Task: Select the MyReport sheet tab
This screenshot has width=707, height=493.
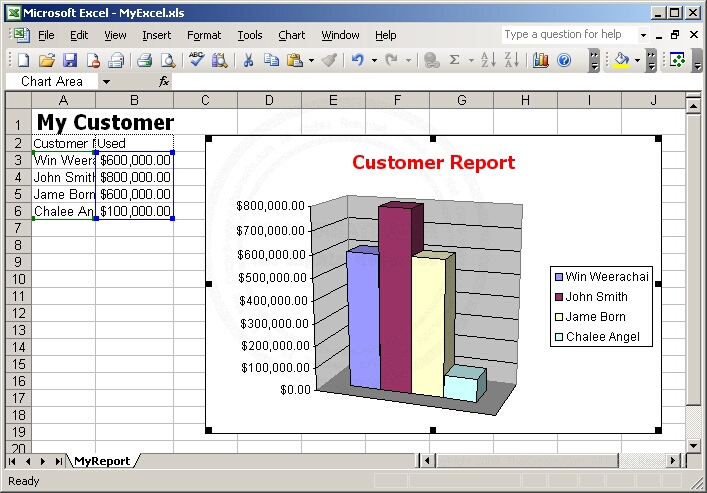Action: click(x=102, y=461)
